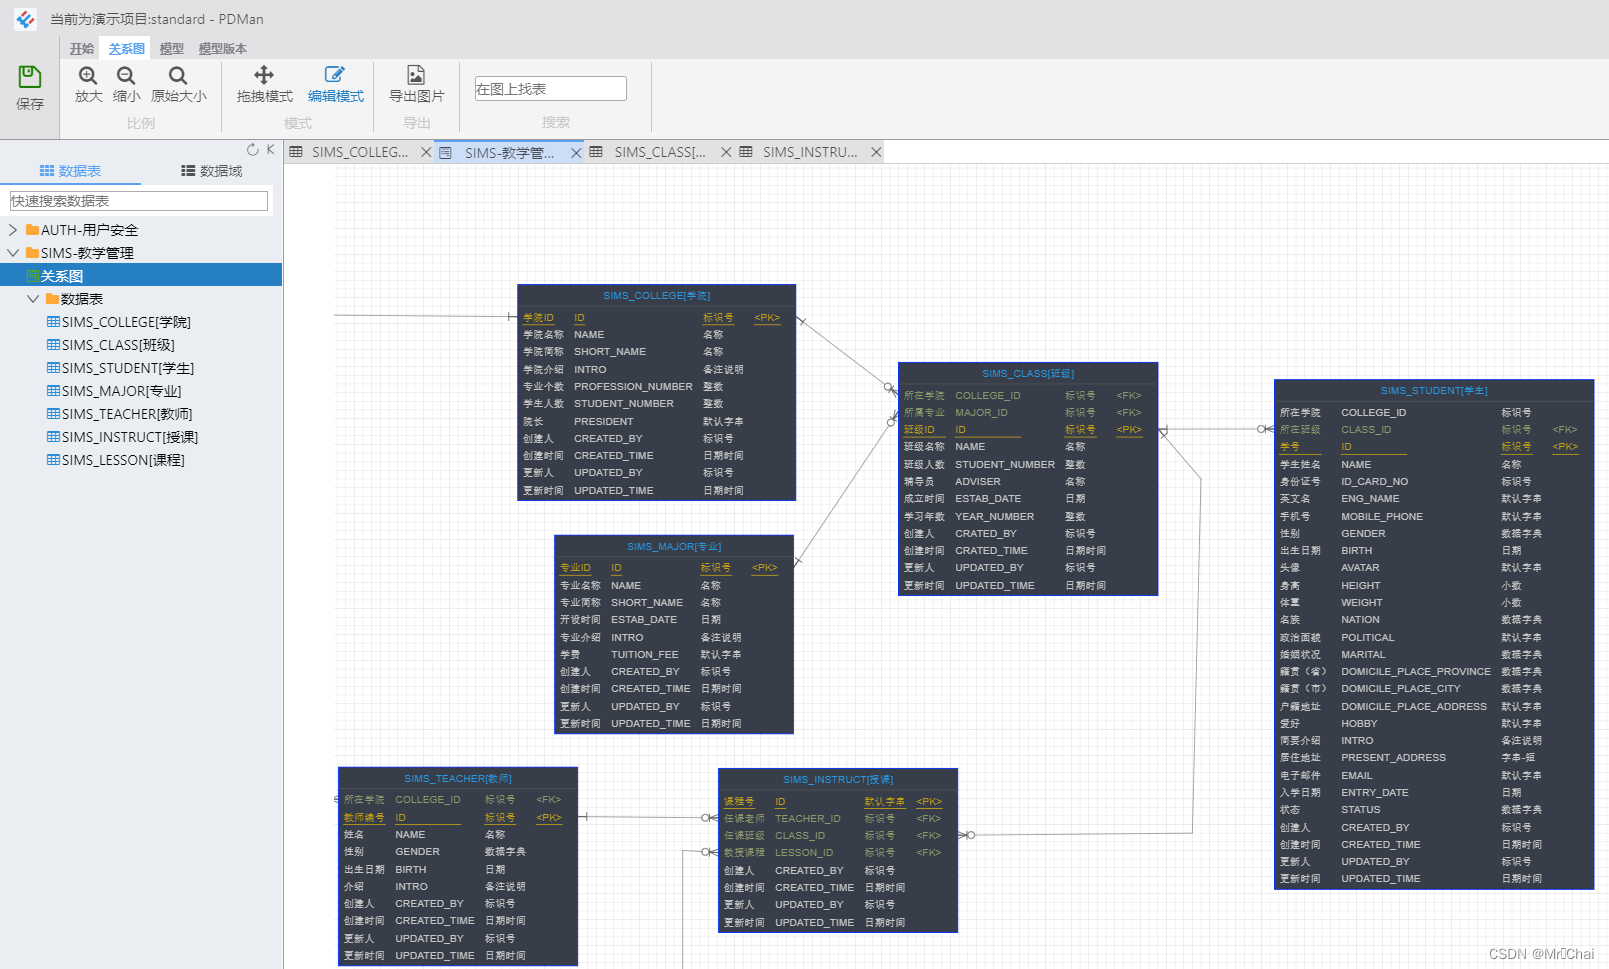
Task: Click the Save (保存) icon
Action: point(30,77)
